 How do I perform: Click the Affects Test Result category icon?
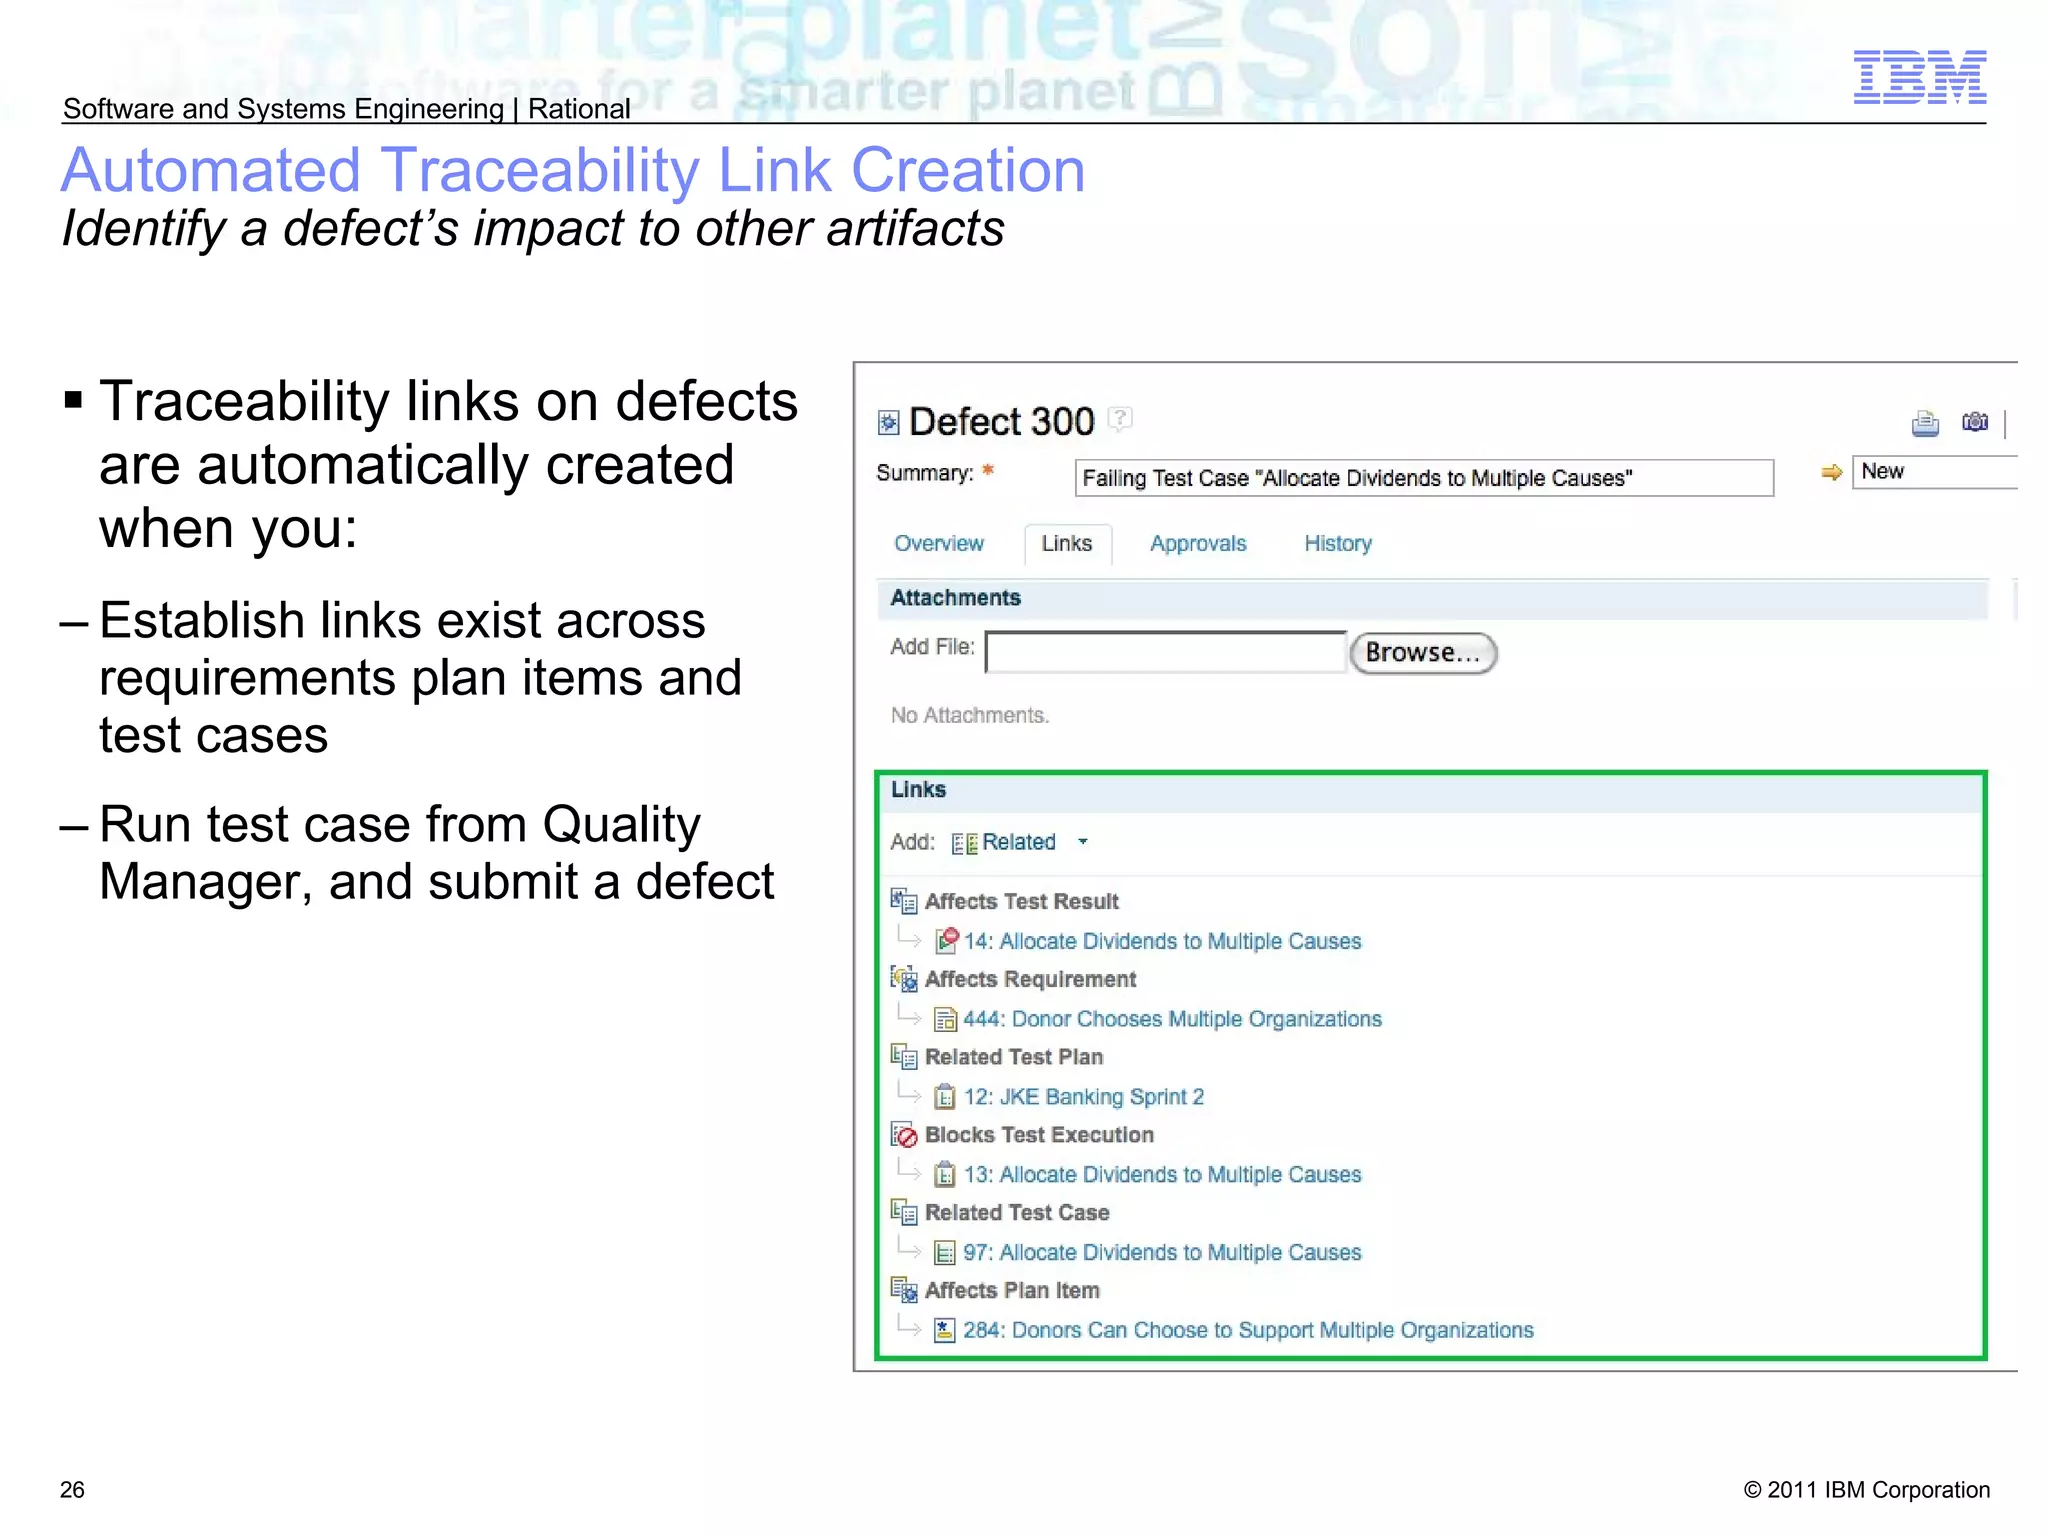click(904, 901)
